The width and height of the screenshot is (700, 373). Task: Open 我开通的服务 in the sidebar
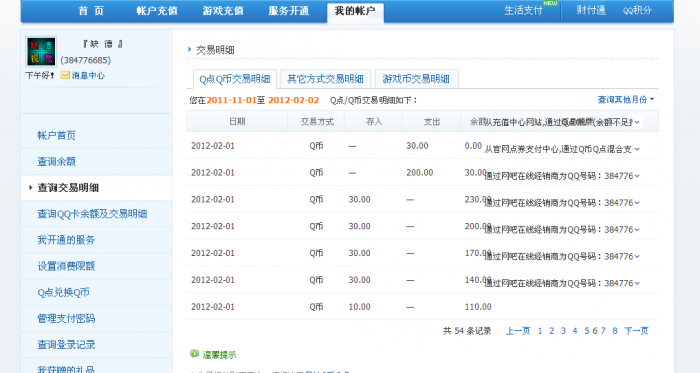click(66, 240)
